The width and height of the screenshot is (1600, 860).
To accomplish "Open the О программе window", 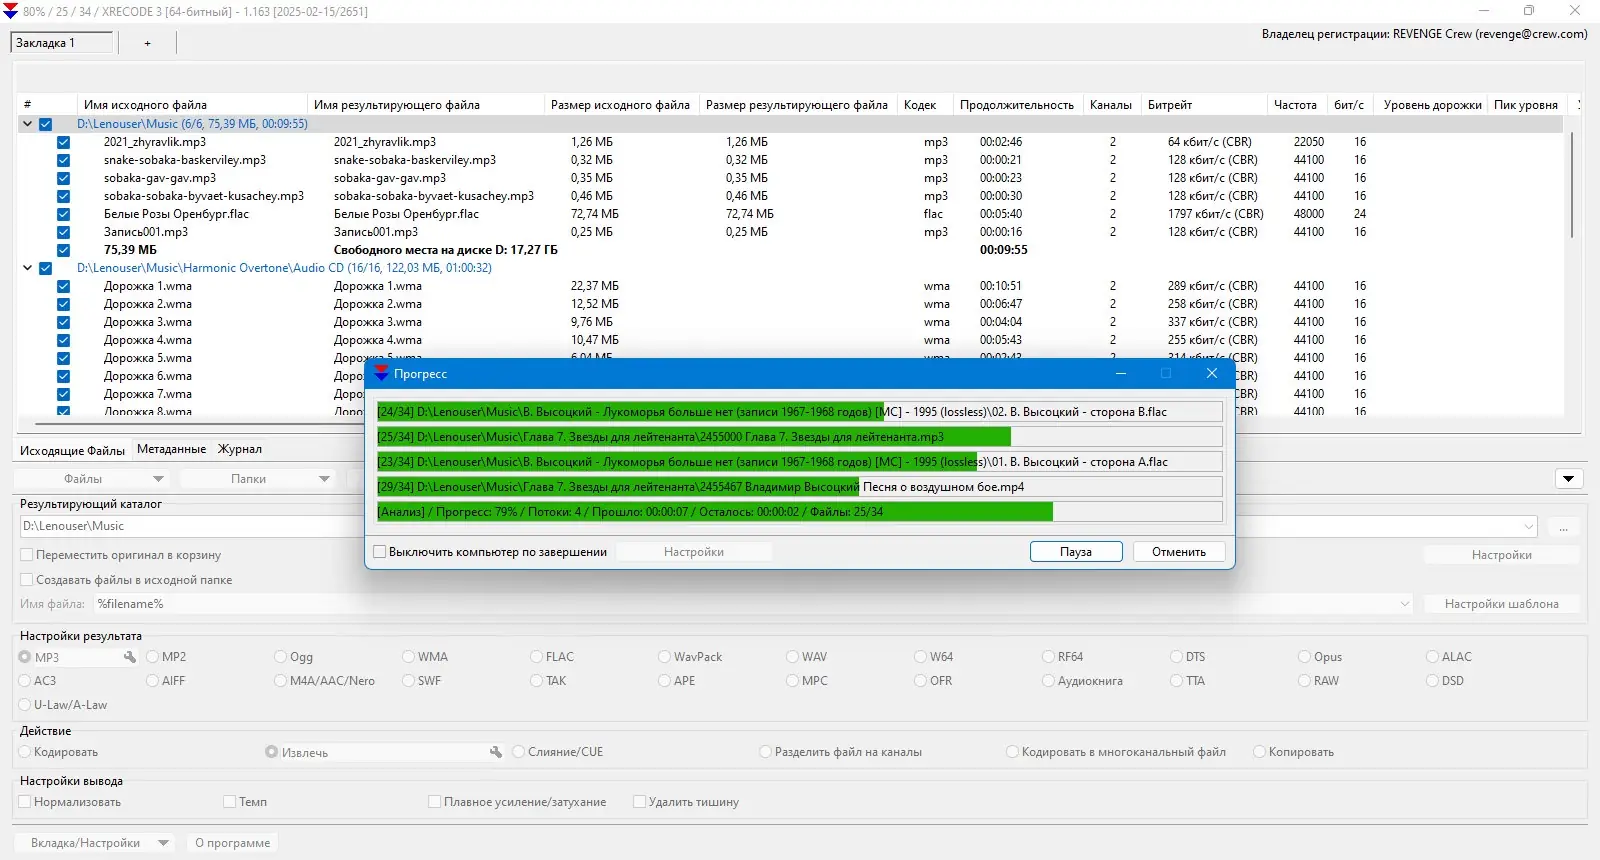I will point(232,843).
